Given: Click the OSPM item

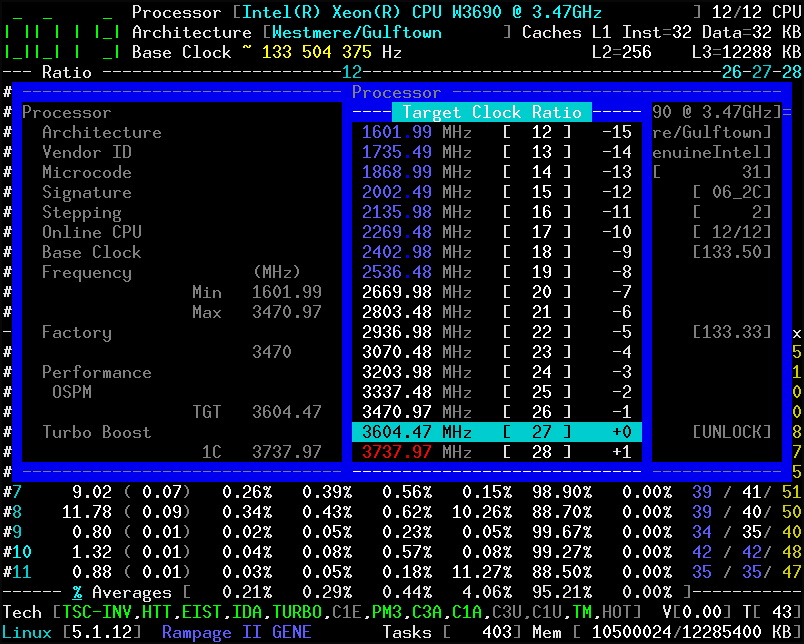Looking at the screenshot, I should pos(72,392).
